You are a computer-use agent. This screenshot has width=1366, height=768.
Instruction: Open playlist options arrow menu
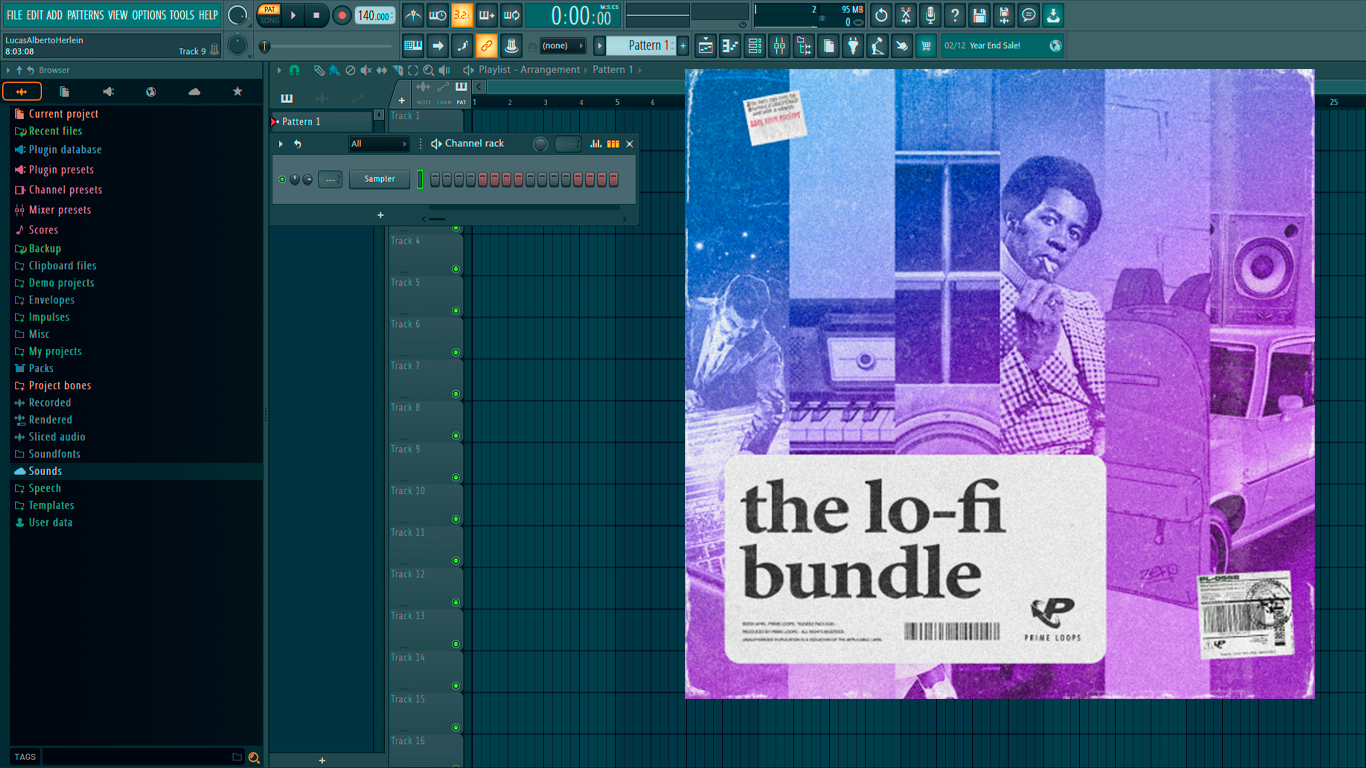click(280, 70)
